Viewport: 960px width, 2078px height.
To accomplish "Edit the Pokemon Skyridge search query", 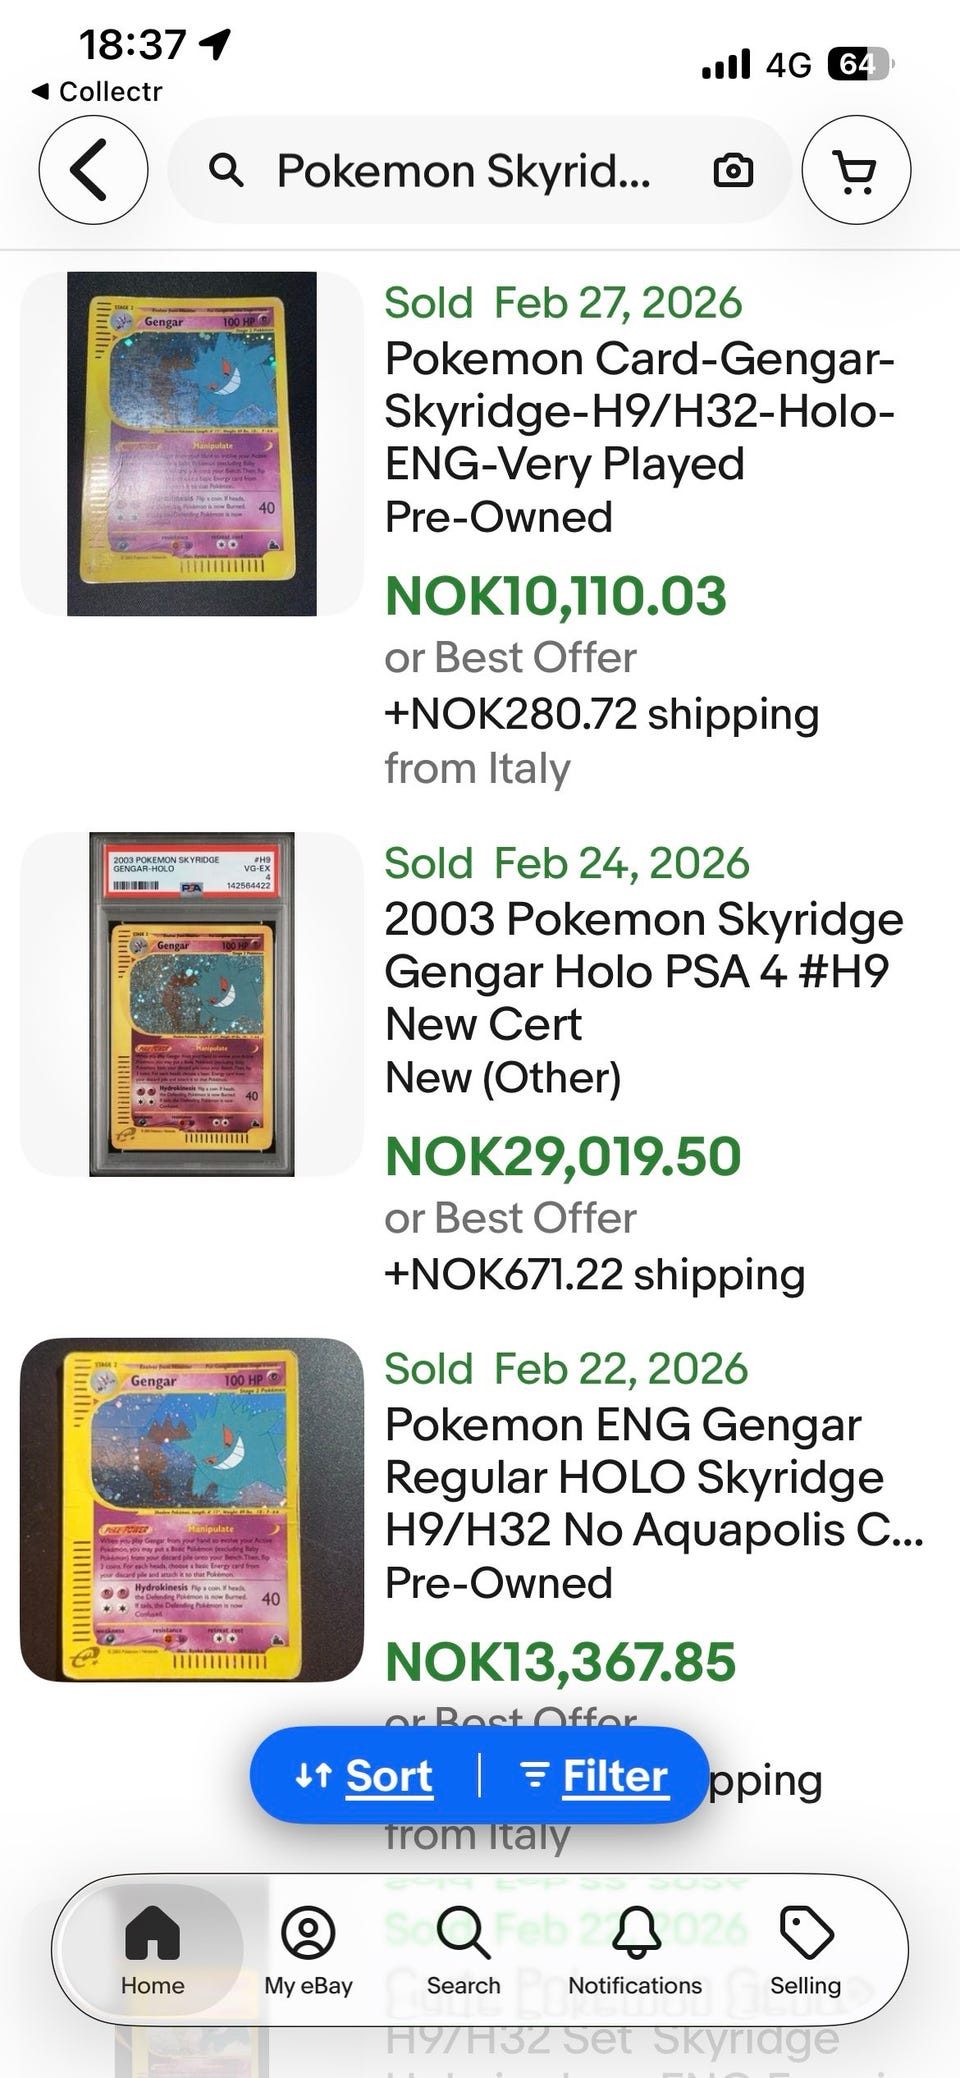I will (x=463, y=171).
